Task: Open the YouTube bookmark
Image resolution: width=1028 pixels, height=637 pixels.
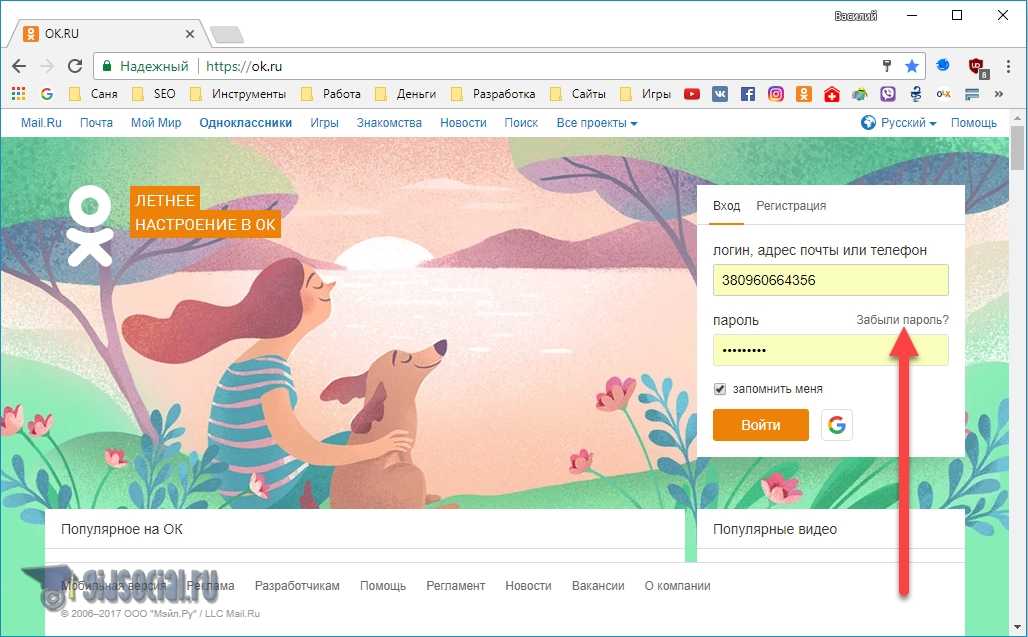Action: pyautogui.click(x=692, y=94)
